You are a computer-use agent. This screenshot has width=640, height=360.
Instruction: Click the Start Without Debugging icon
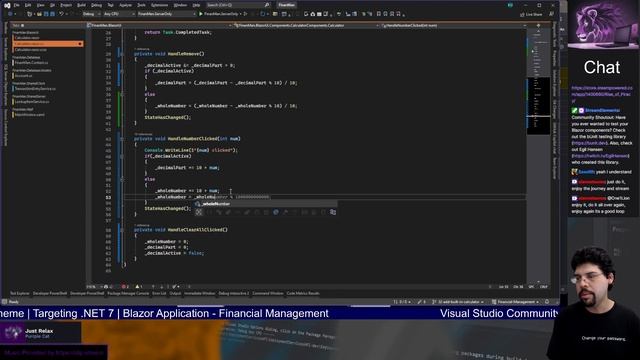click(245, 14)
